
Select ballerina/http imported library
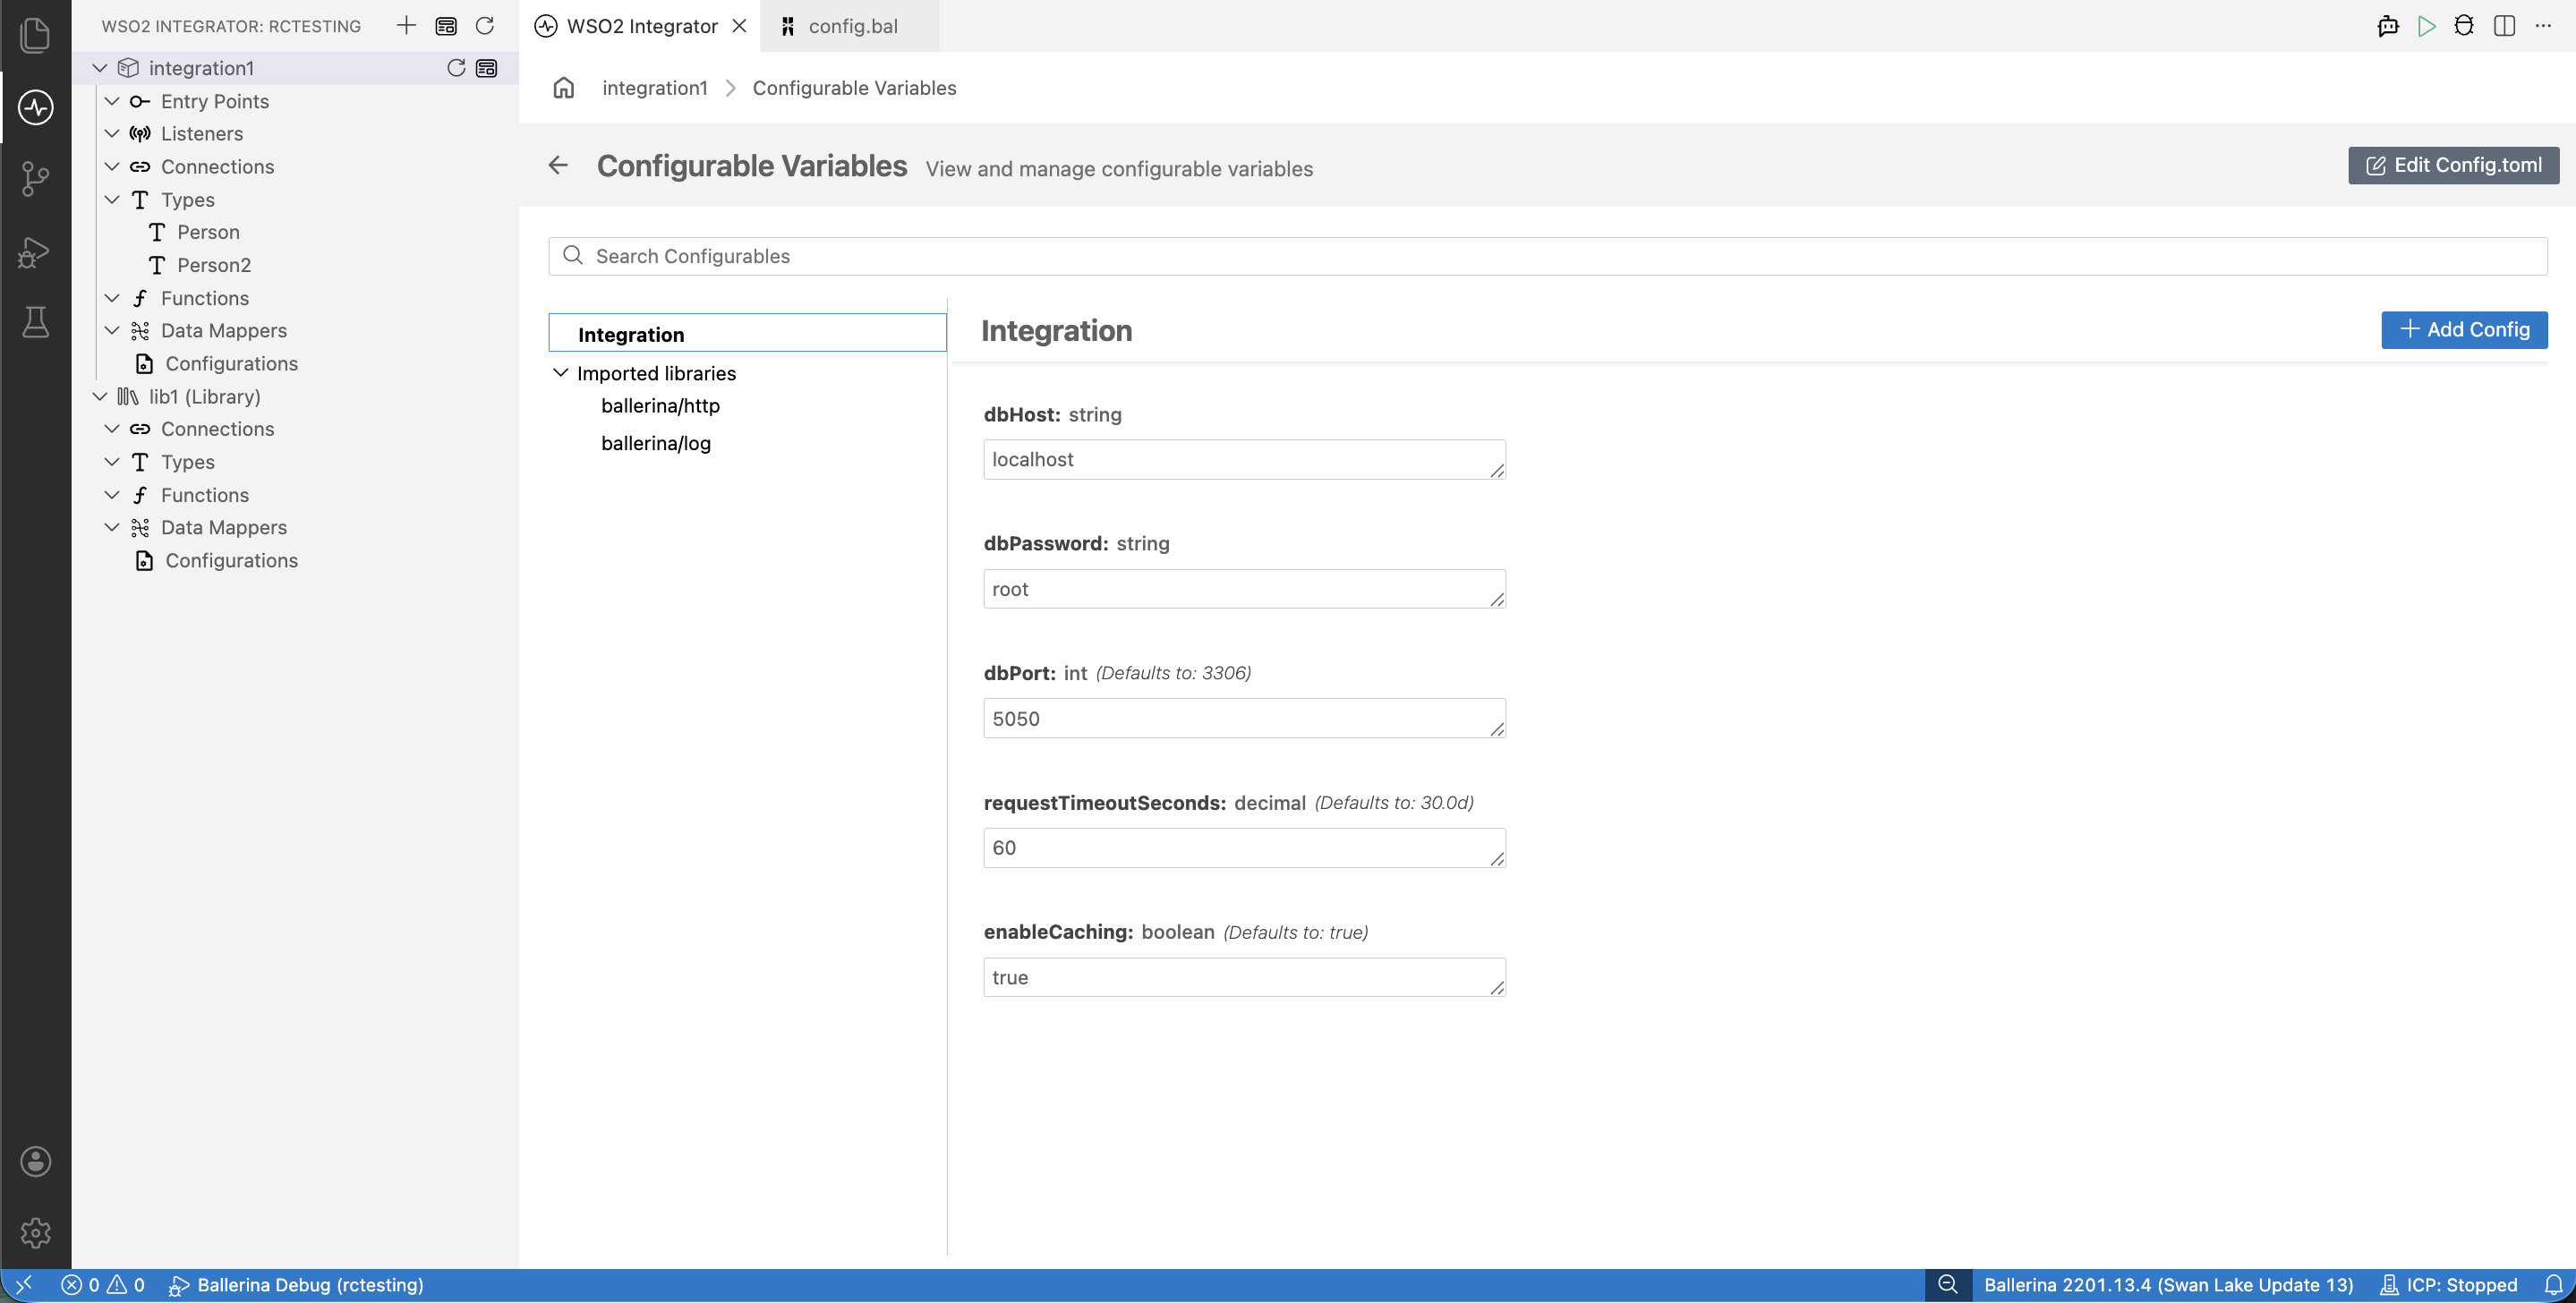coord(660,406)
